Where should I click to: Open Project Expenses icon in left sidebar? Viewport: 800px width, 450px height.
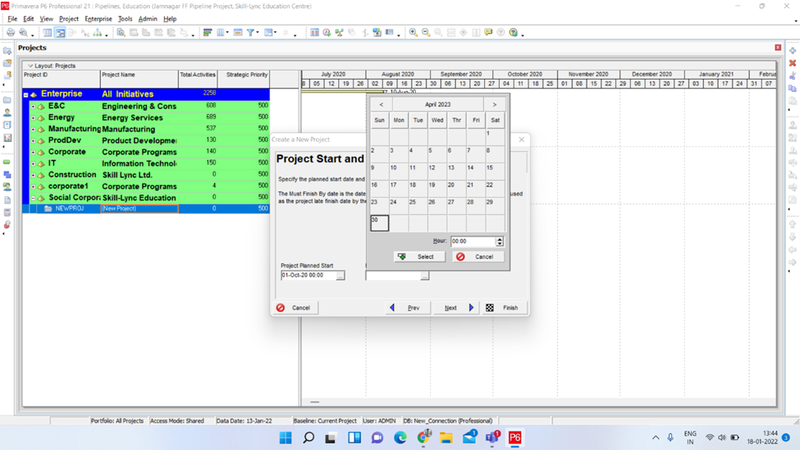point(7,212)
